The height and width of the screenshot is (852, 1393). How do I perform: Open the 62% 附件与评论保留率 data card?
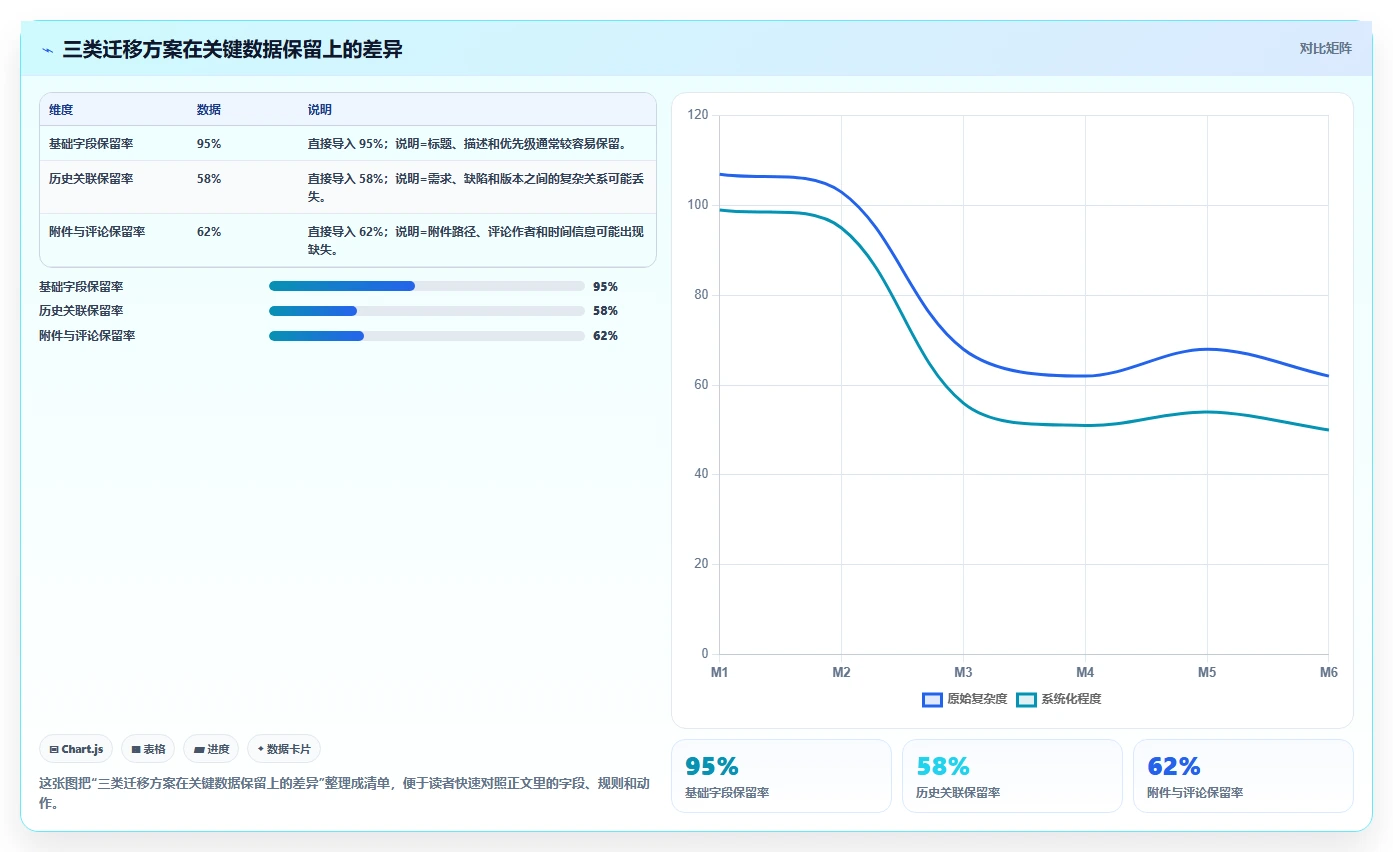tap(1243, 776)
